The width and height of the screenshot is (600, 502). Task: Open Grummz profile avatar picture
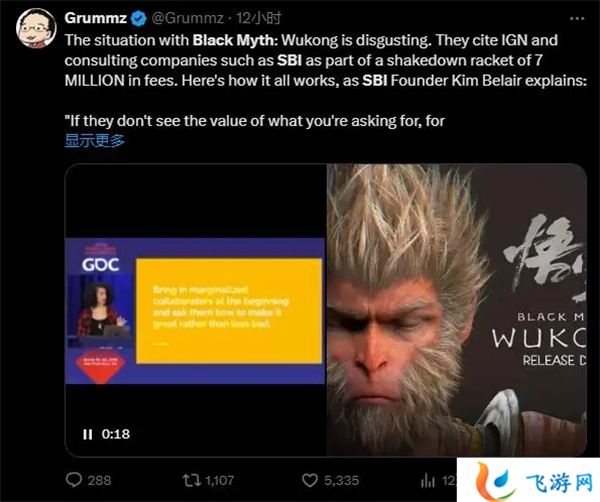tap(36, 28)
